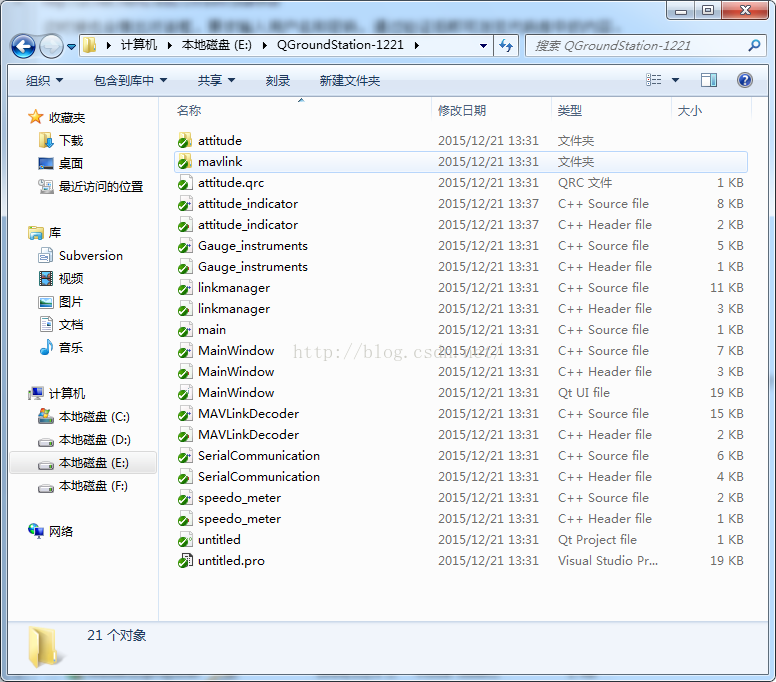Open 桌面 in favorites

pos(71,163)
